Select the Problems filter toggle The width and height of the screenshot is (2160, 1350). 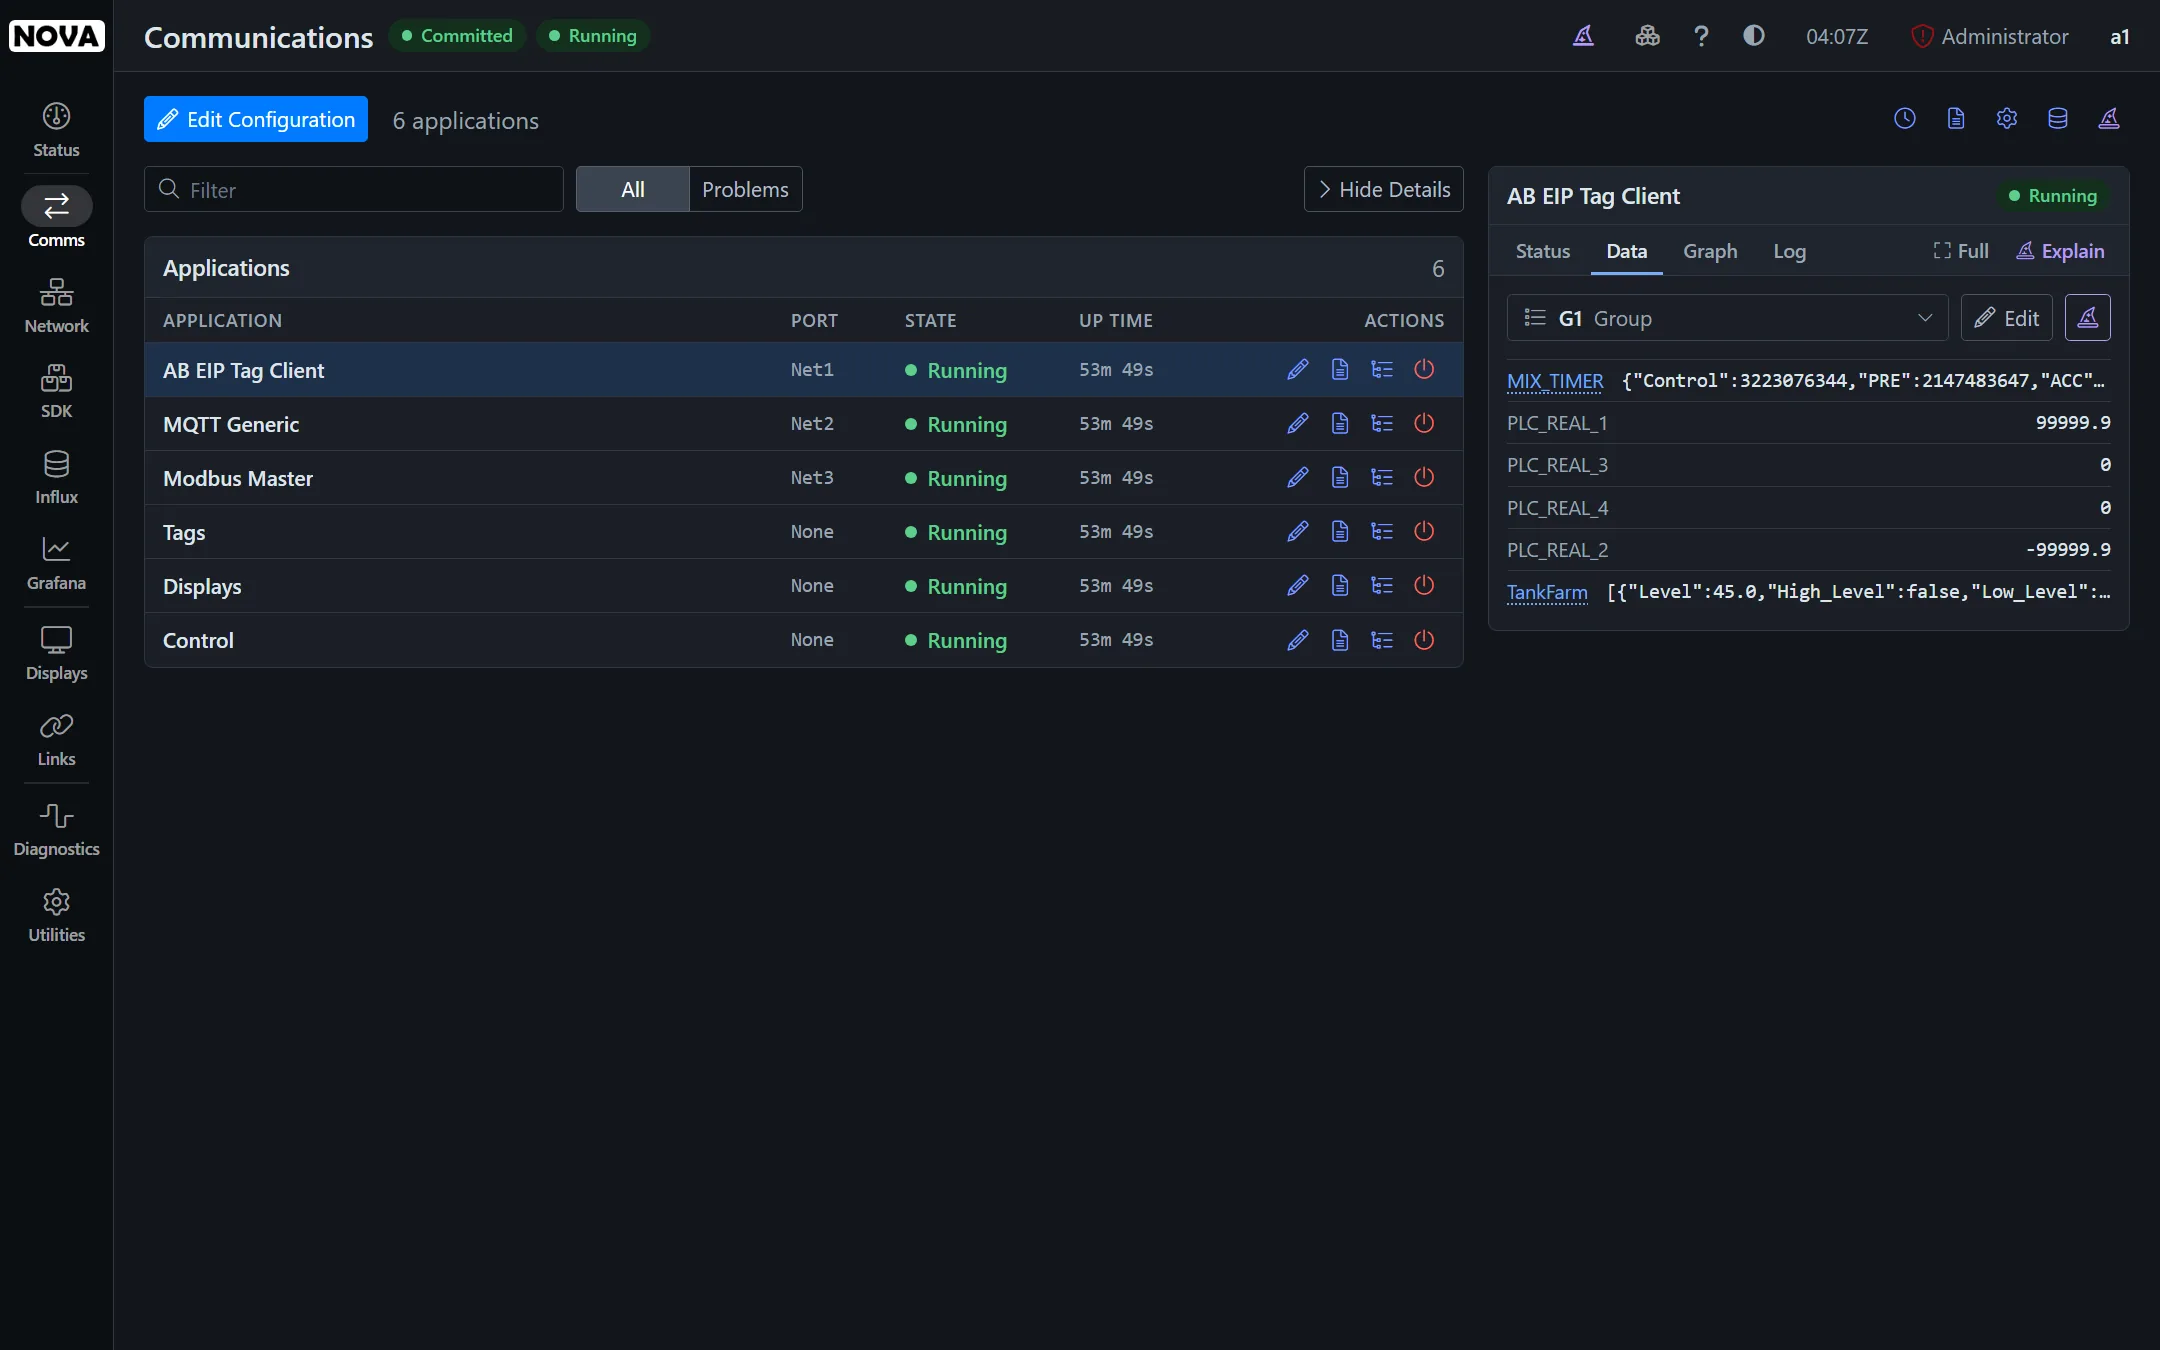pyautogui.click(x=745, y=189)
